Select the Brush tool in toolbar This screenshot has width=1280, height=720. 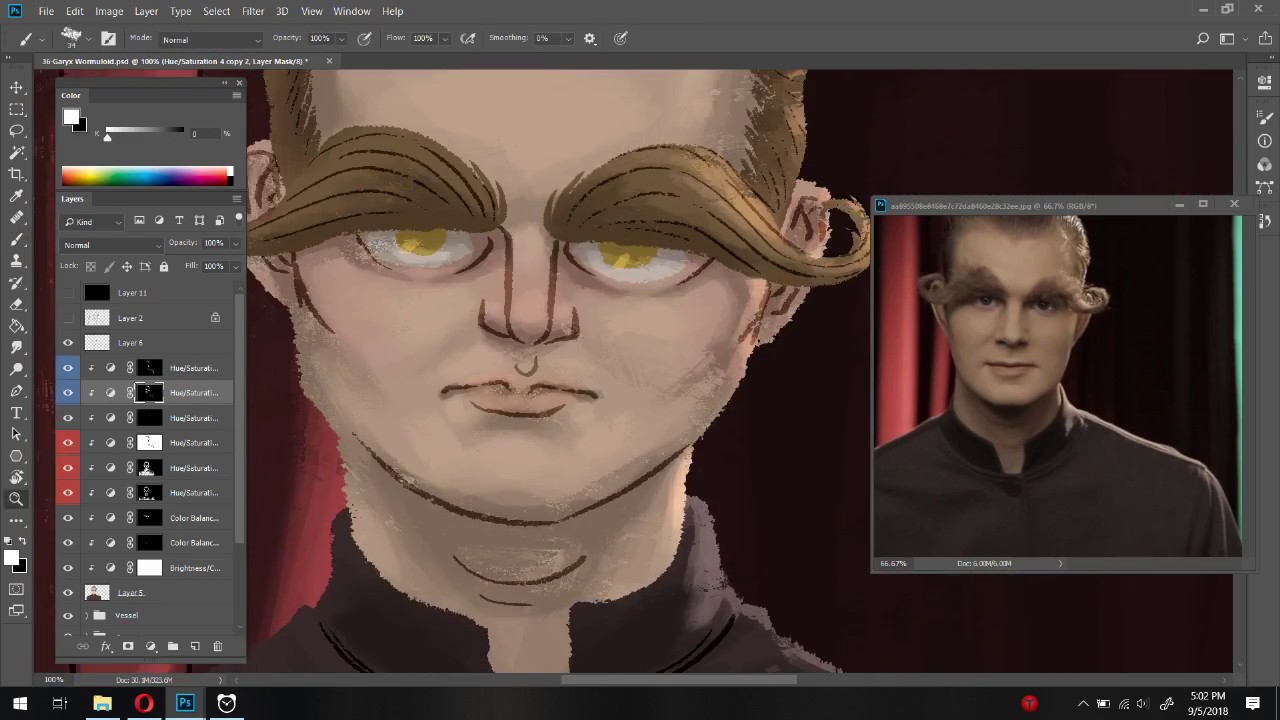pos(17,240)
